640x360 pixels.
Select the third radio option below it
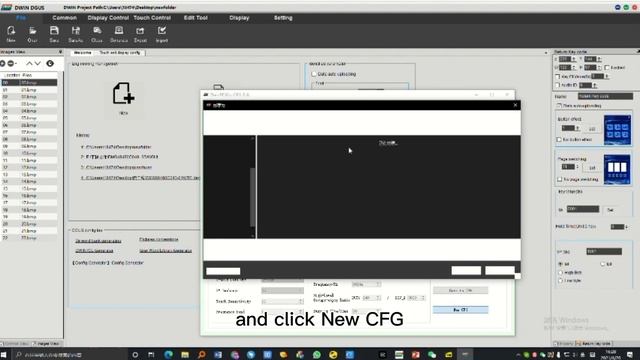[x=560, y=272]
